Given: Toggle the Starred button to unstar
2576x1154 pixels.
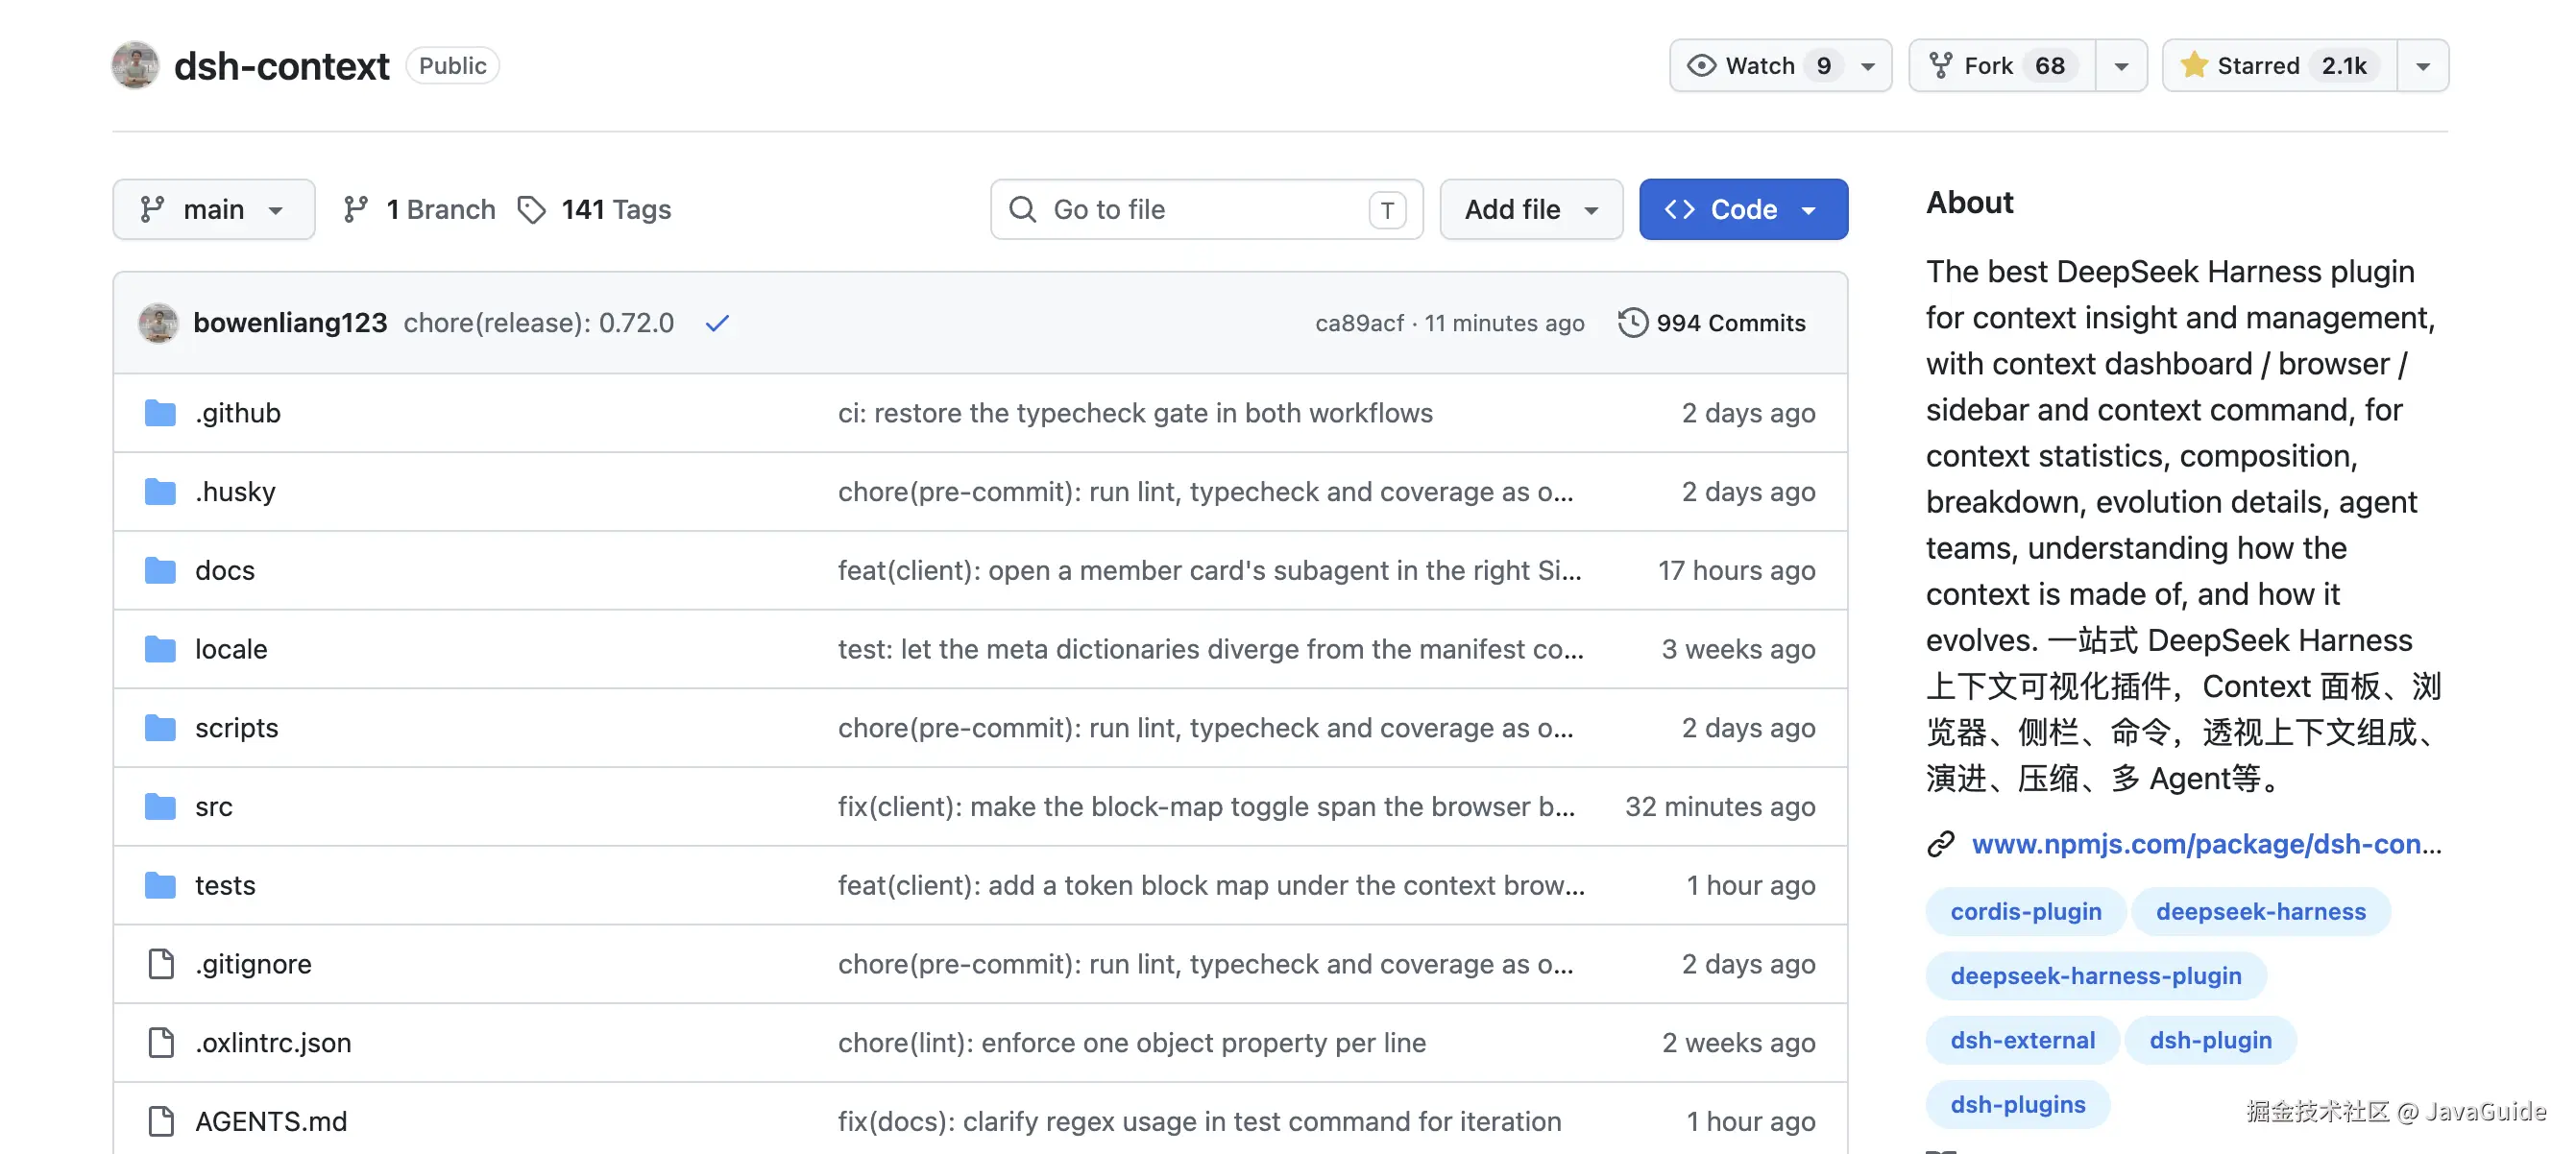Looking at the screenshot, I should [x=2279, y=66].
